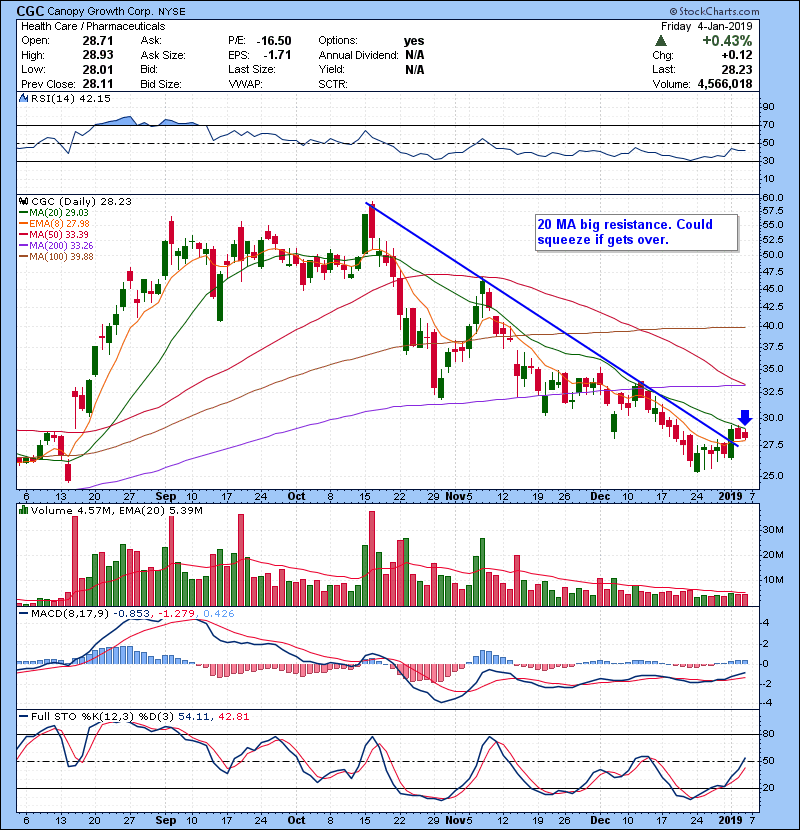Click the Volume bar chart icon

pyautogui.click(x=23, y=510)
